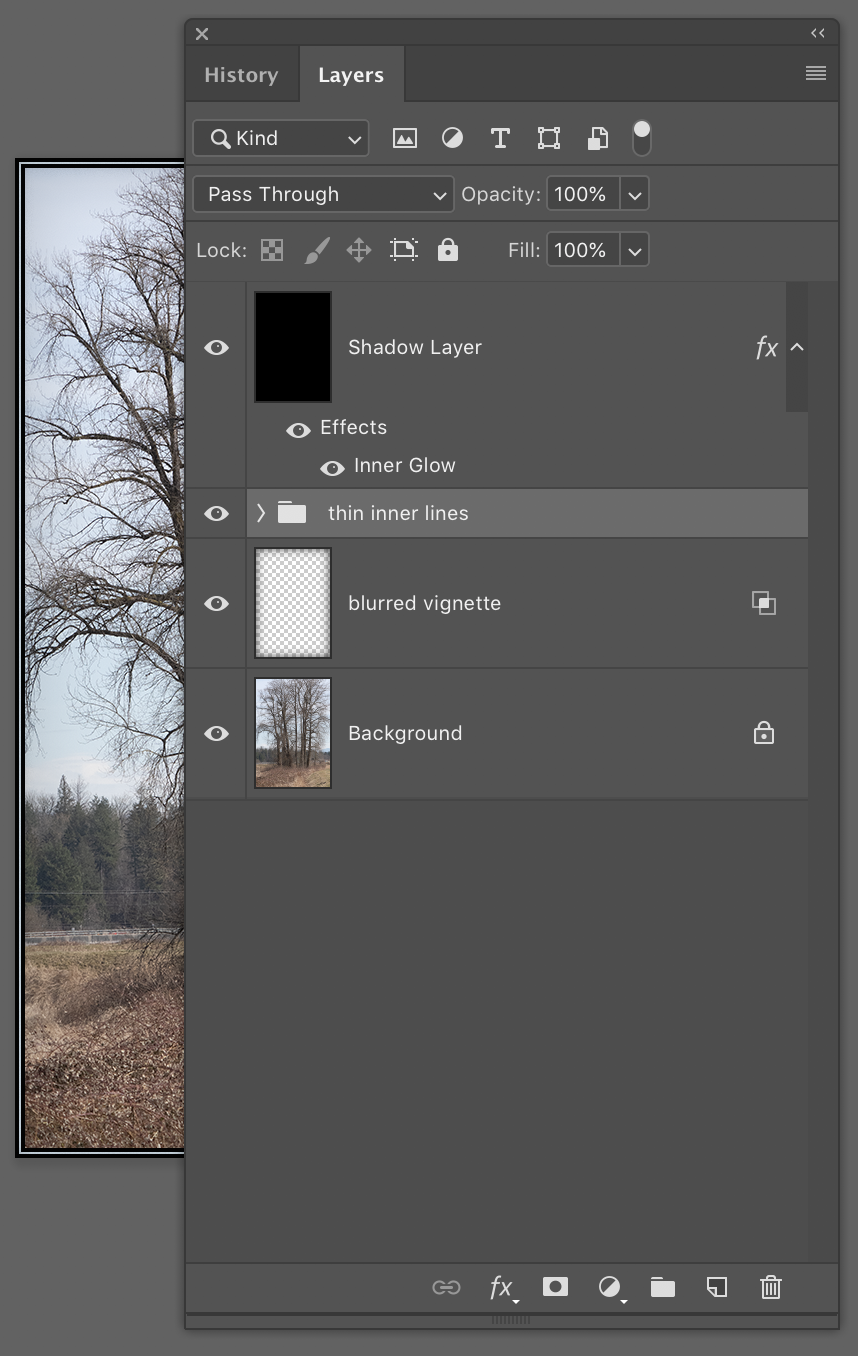Click the Background layer thumbnail
The width and height of the screenshot is (858, 1356).
point(292,733)
